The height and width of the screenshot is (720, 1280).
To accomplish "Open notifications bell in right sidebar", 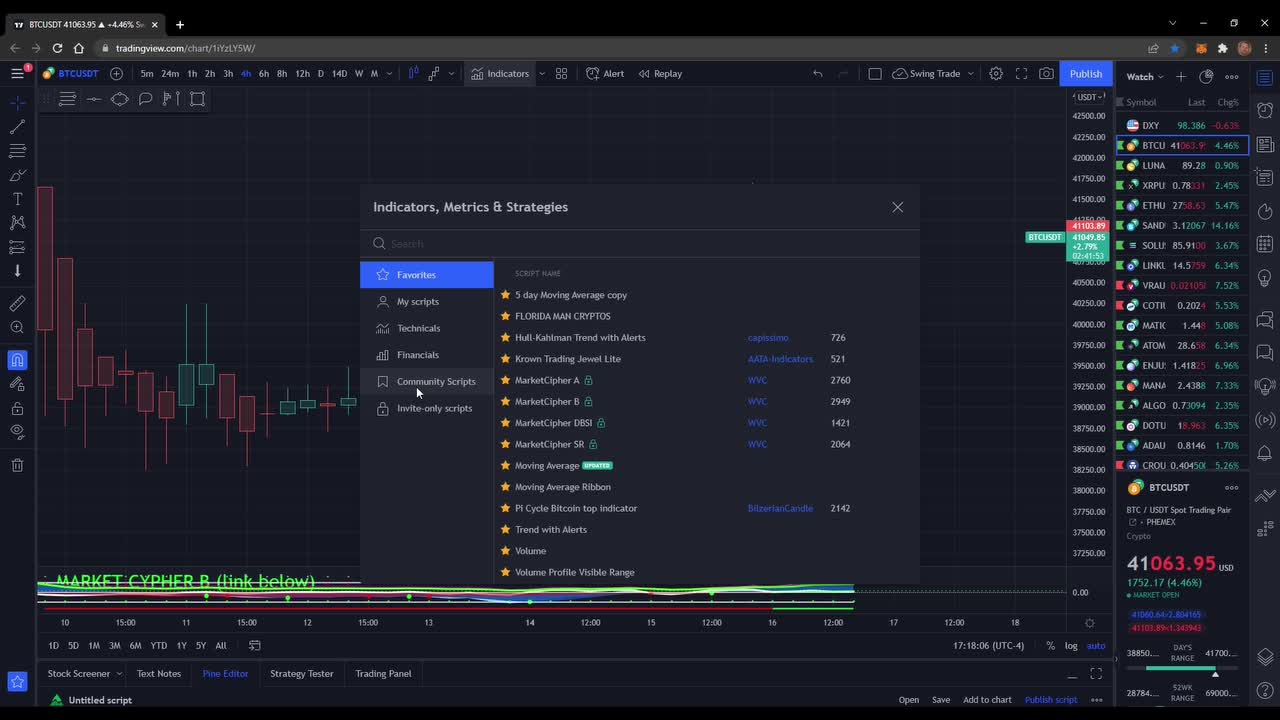I will 1265,453.
